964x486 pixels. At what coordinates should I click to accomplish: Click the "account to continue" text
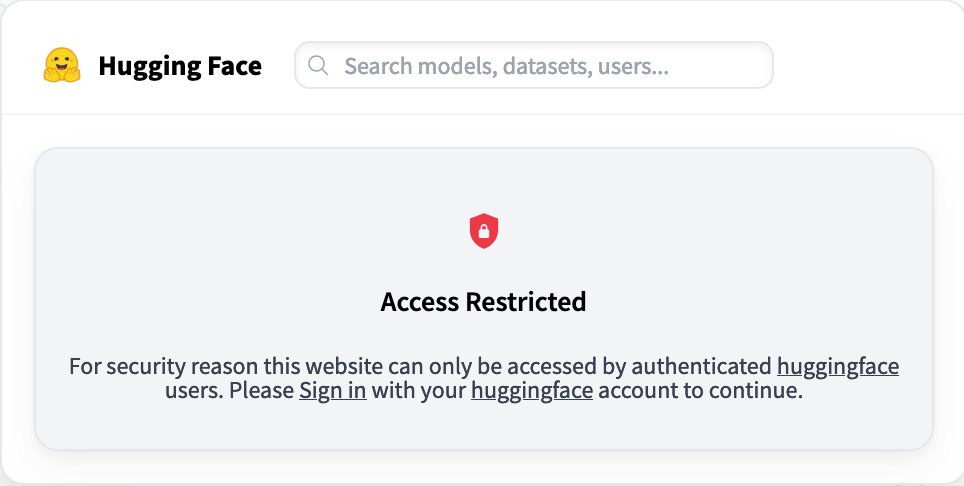click(x=700, y=391)
